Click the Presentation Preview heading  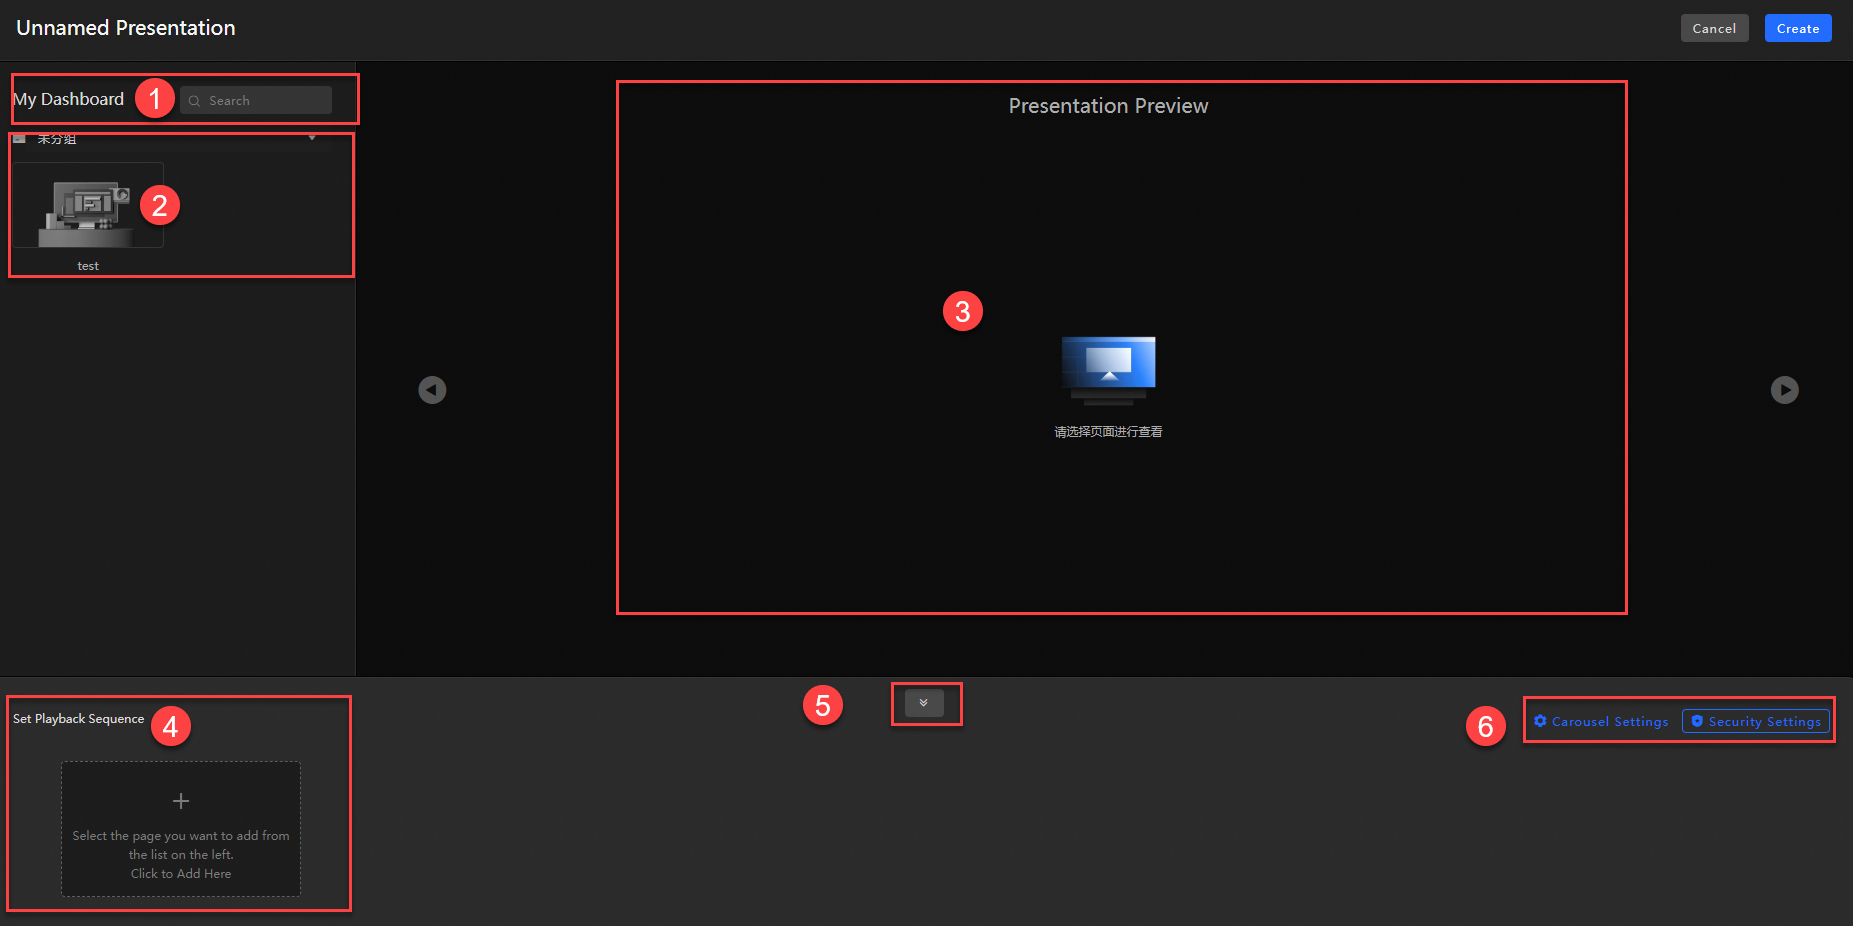(1108, 106)
